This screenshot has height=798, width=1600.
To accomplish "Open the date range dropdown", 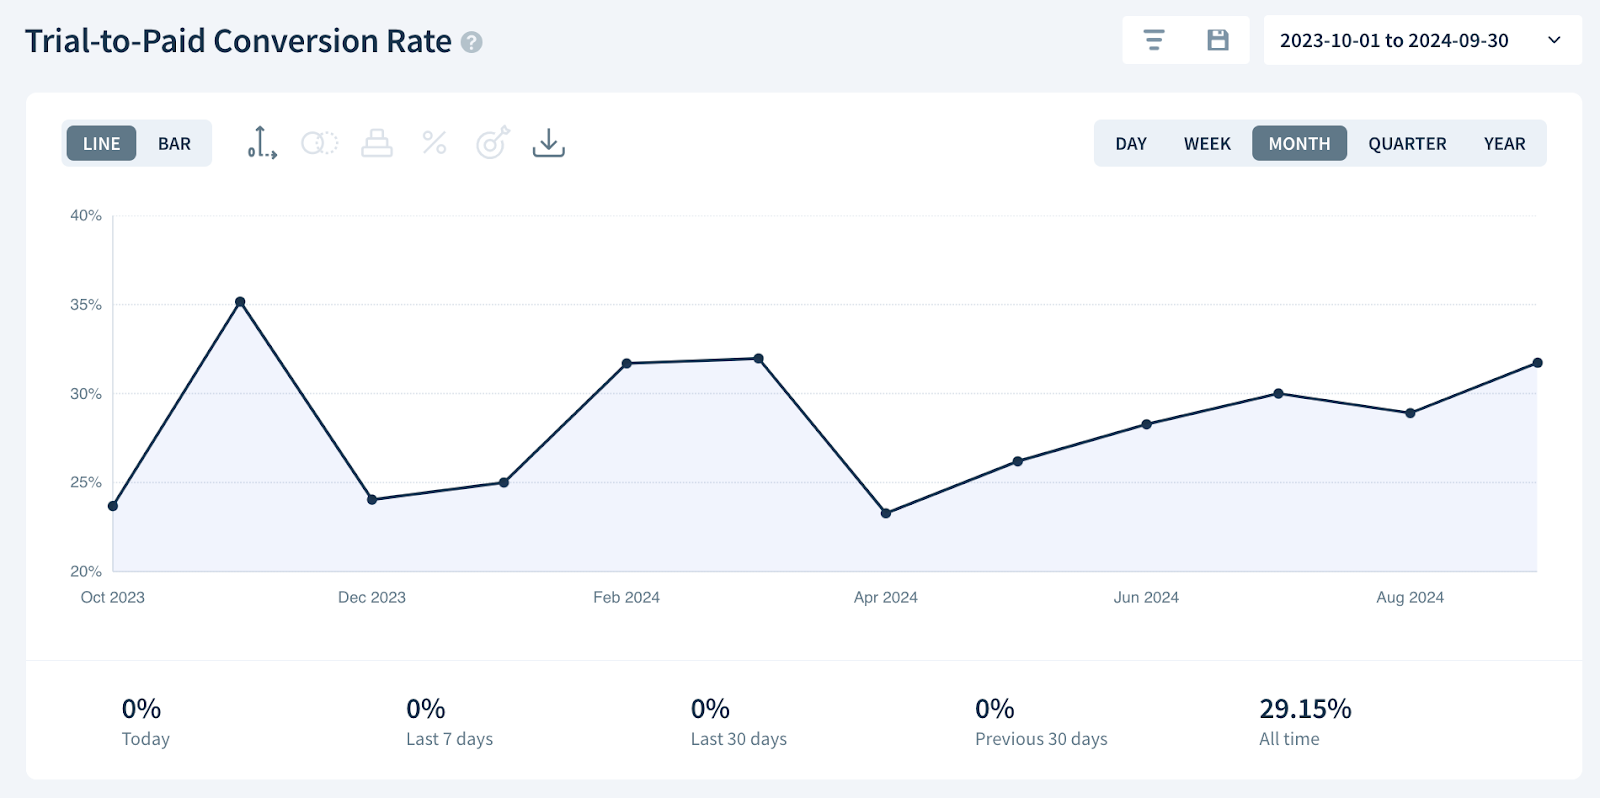I will click(x=1394, y=41).
